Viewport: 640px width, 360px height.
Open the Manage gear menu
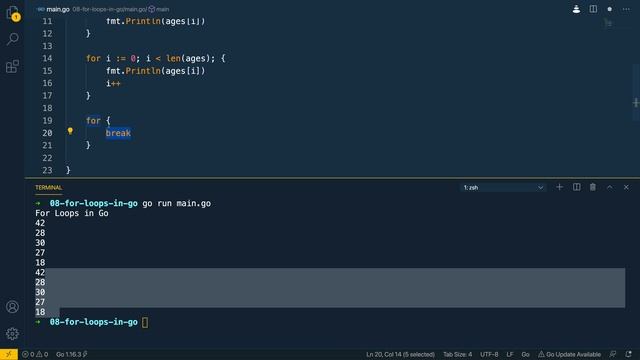(x=12, y=334)
